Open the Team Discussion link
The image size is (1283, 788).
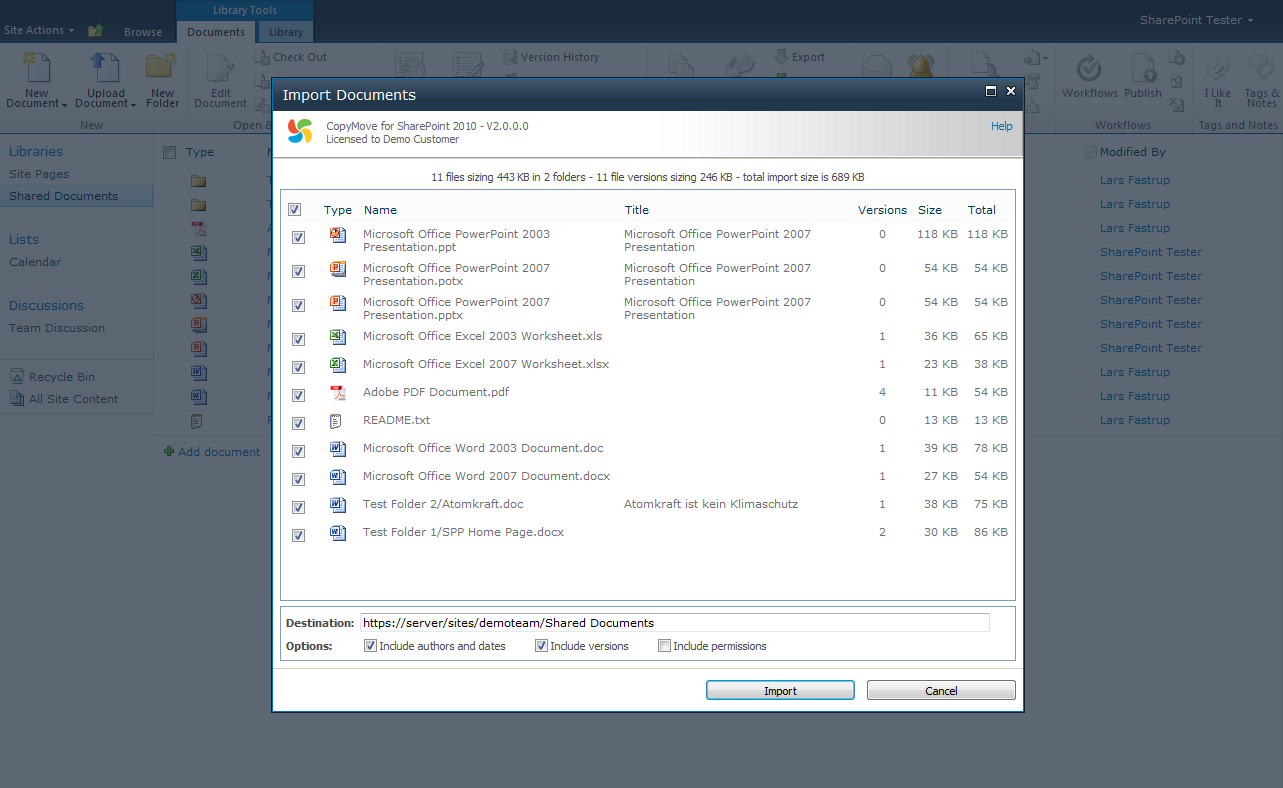pyautogui.click(x=57, y=328)
